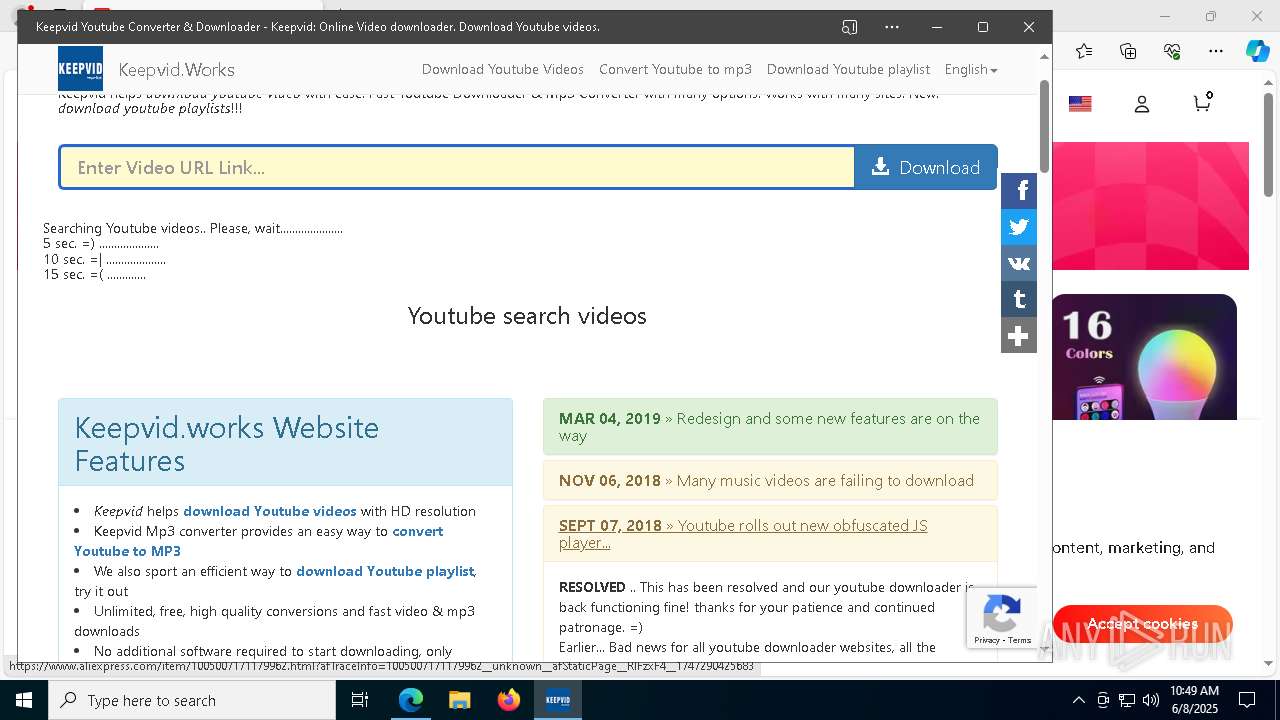This screenshot has height=720, width=1280.
Task: Share page via Facebook icon
Action: pos(1019,191)
